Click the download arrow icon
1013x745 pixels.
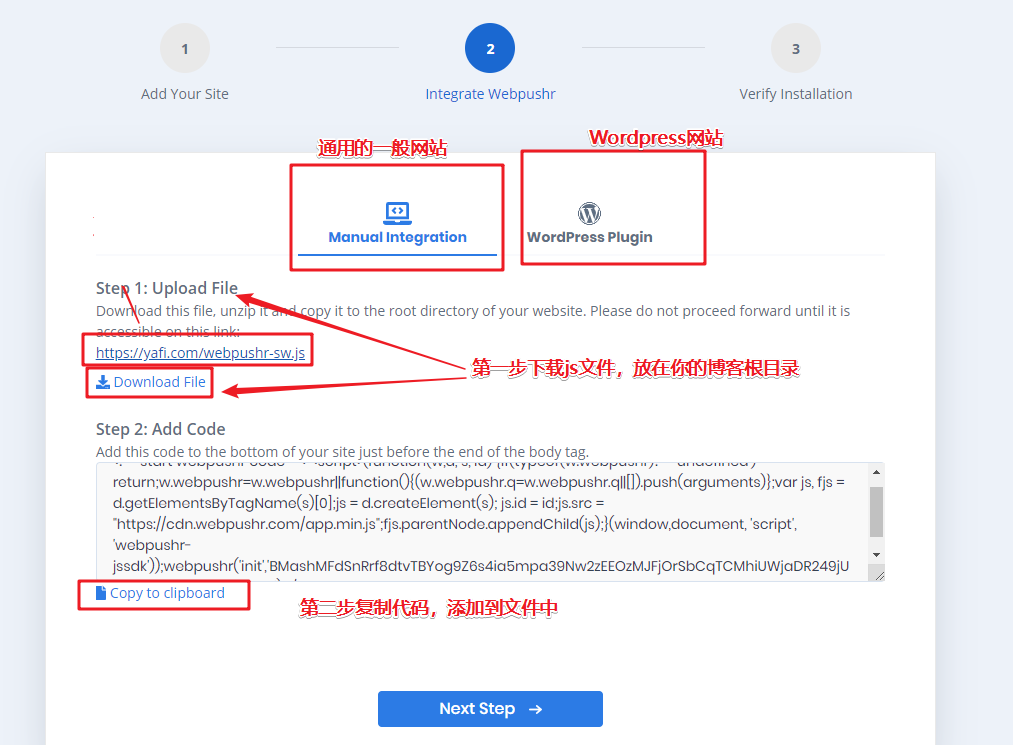pos(103,382)
